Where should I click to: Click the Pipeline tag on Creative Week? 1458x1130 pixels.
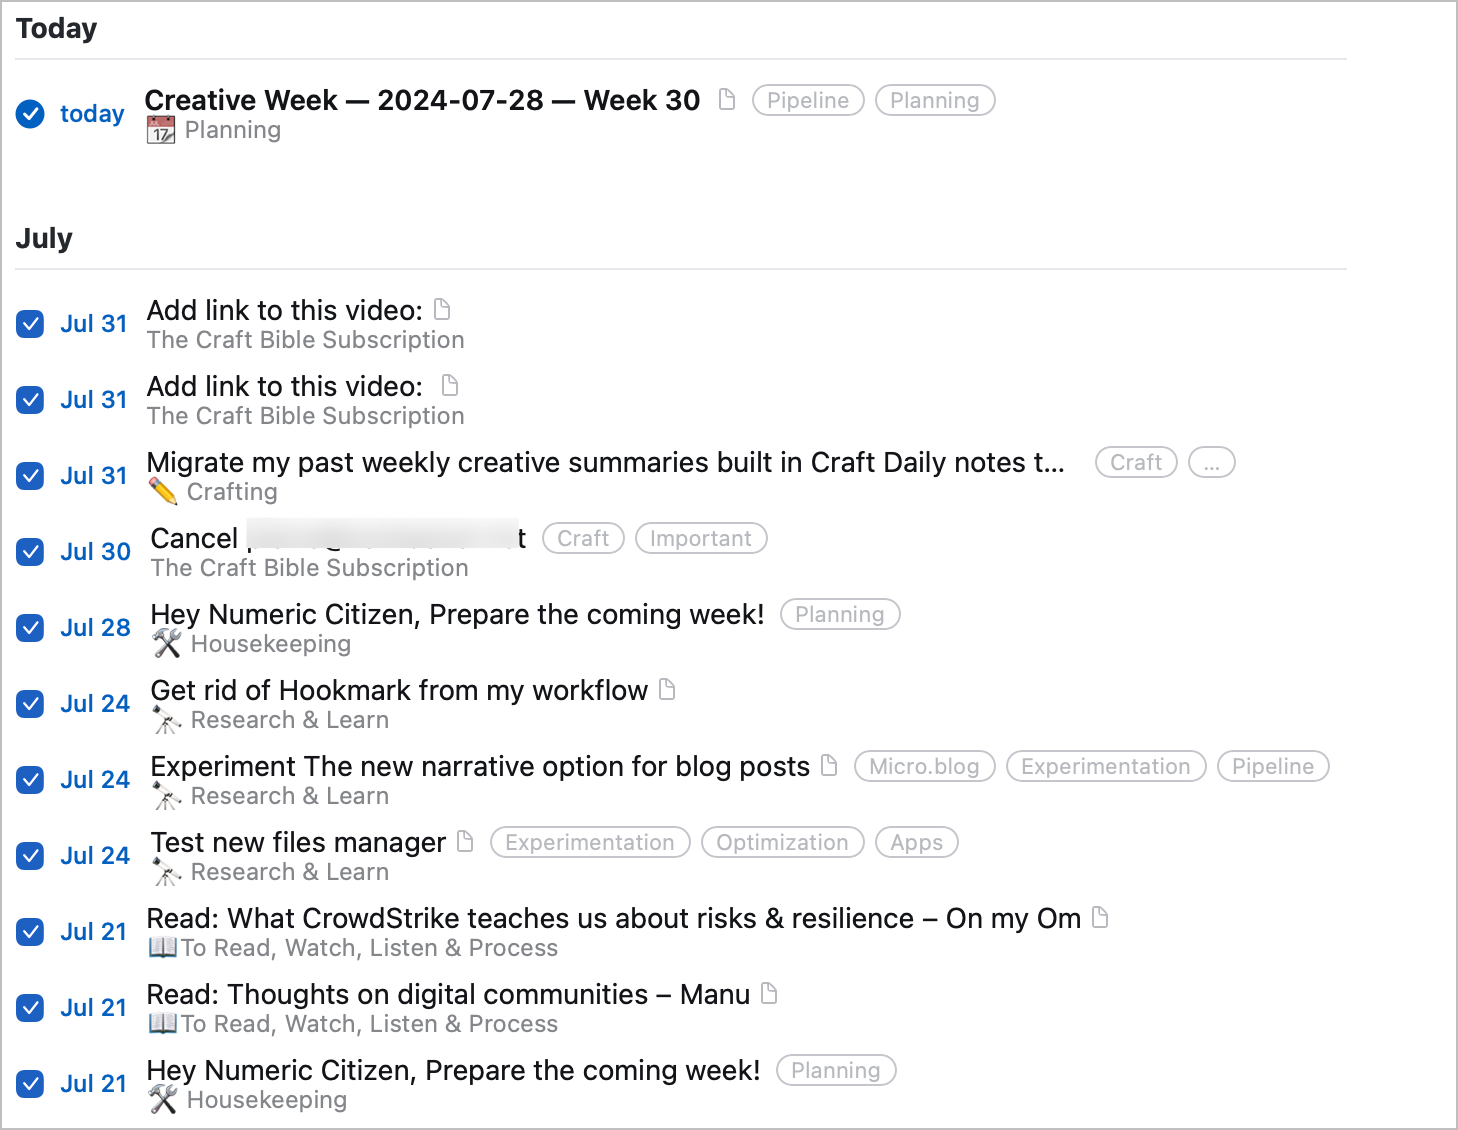pyautogui.click(x=807, y=100)
